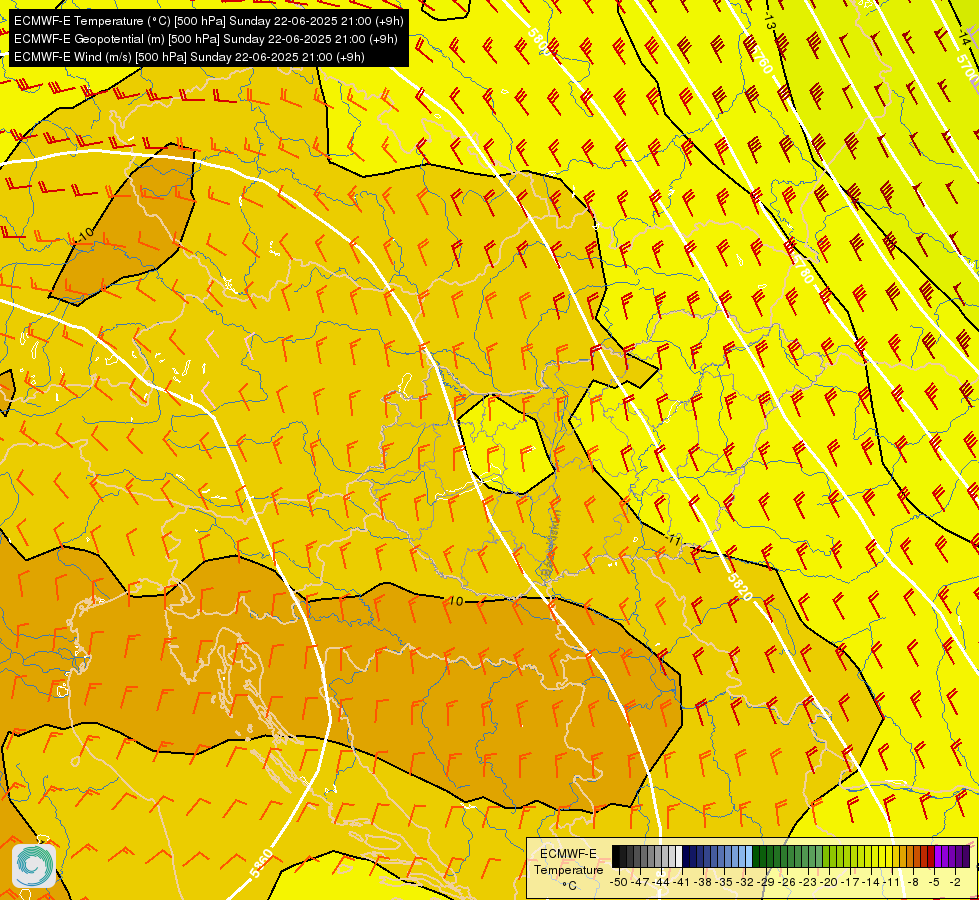The width and height of the screenshot is (979, 900).
Task: Click the -2 value on the legend
Action: (x=955, y=882)
